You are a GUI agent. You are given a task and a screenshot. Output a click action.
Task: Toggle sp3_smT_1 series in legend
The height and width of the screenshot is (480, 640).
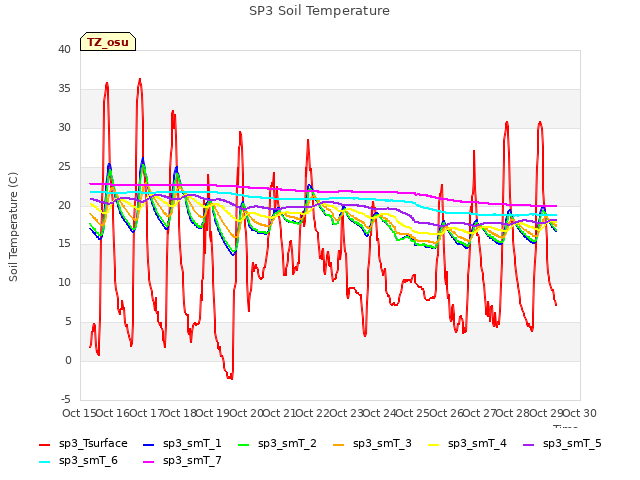(182, 444)
